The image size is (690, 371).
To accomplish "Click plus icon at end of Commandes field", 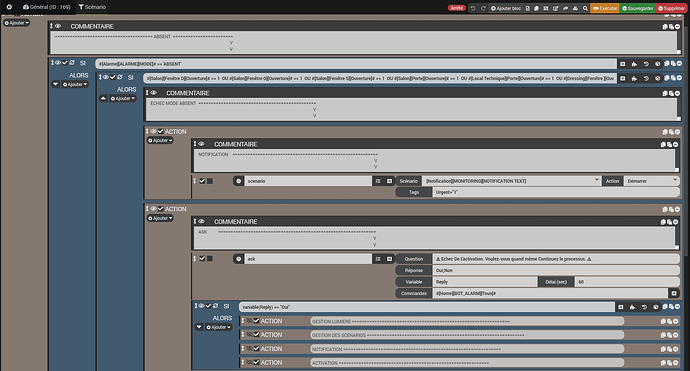I will coord(674,293).
